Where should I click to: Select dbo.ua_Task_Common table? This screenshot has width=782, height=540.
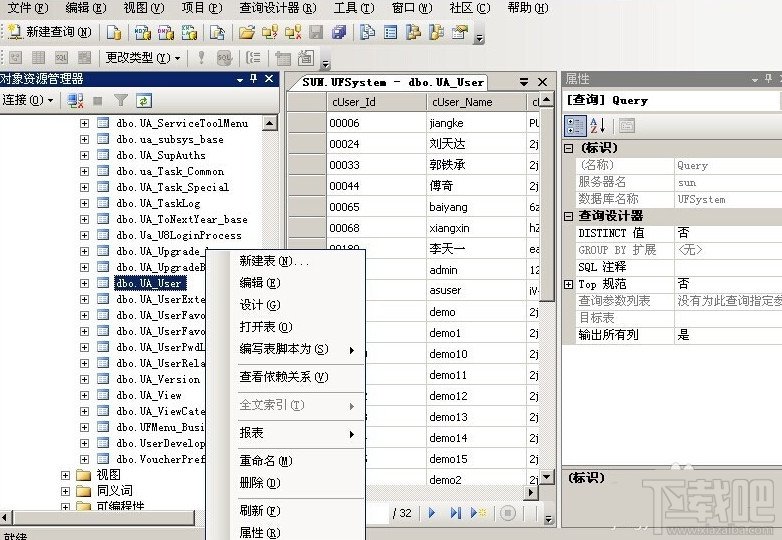coord(170,172)
